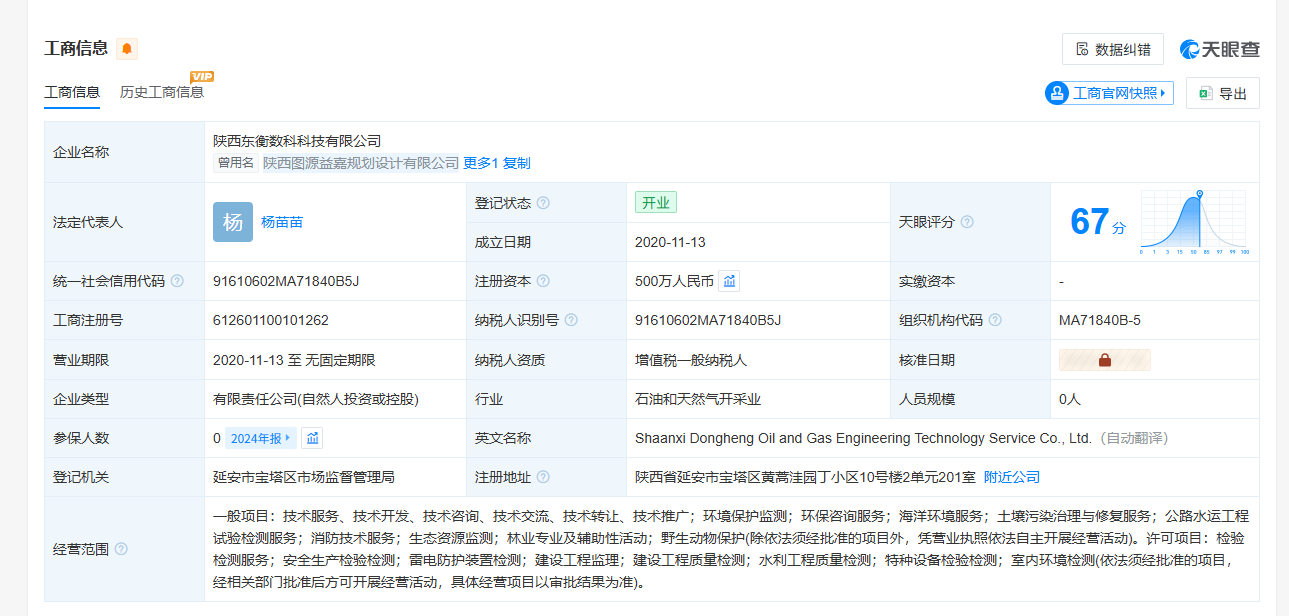Open the 数据纠错 data correction button
Screen dimensions: 1289x616
pos(1113,49)
